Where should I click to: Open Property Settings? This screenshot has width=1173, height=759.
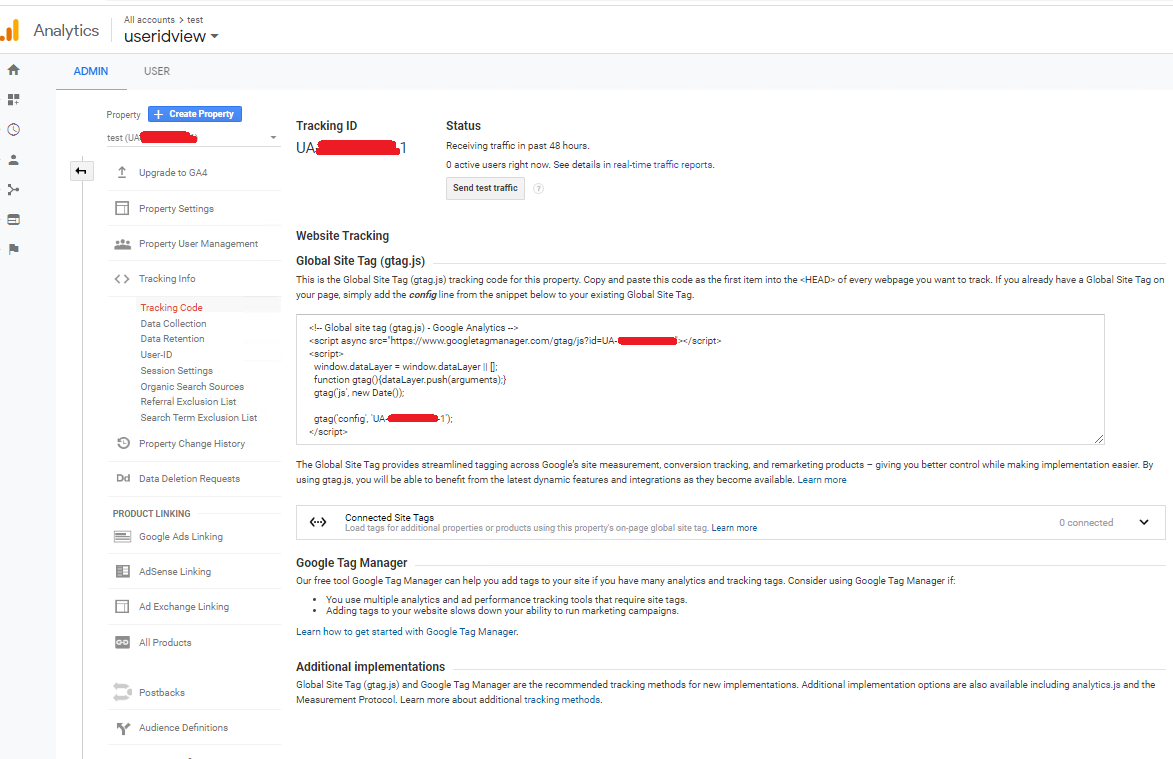point(177,209)
